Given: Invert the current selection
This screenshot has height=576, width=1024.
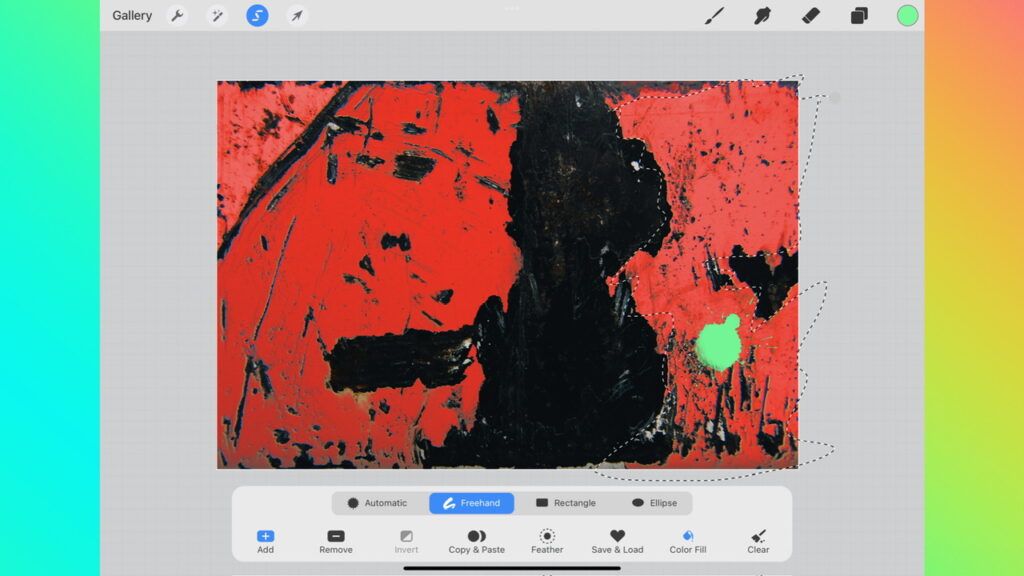Looking at the screenshot, I should click(x=406, y=541).
